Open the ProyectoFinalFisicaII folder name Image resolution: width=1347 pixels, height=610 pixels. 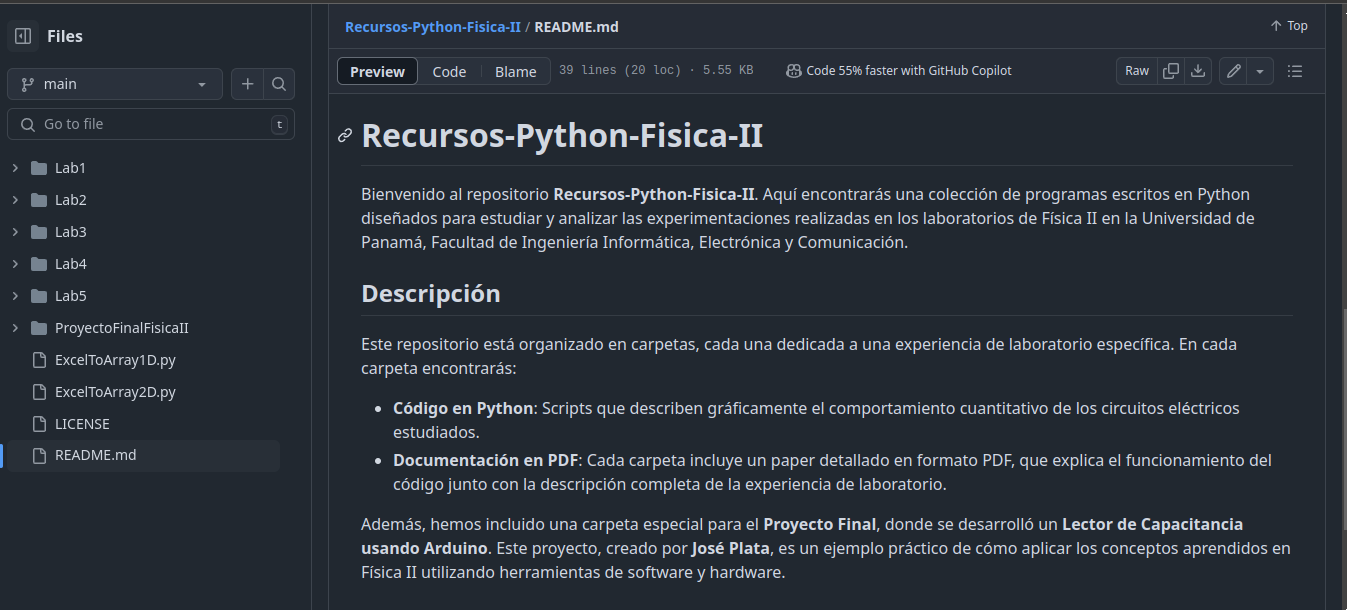tap(122, 328)
